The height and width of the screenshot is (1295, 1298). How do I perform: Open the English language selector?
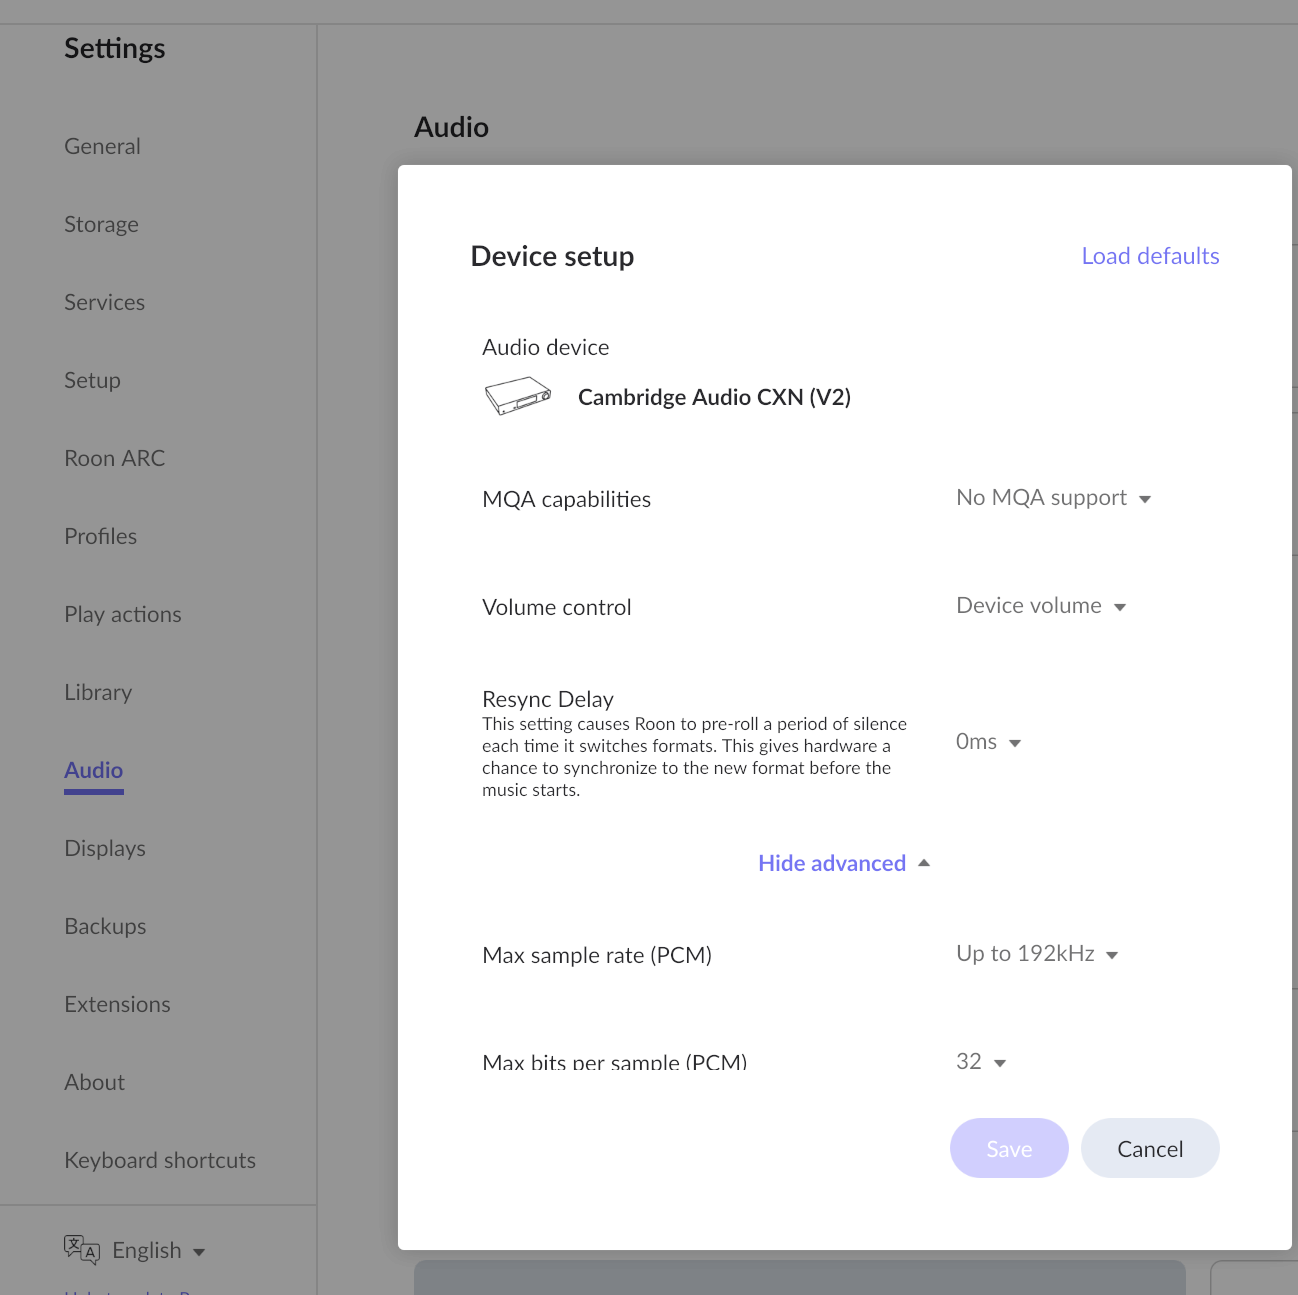coord(158,1250)
